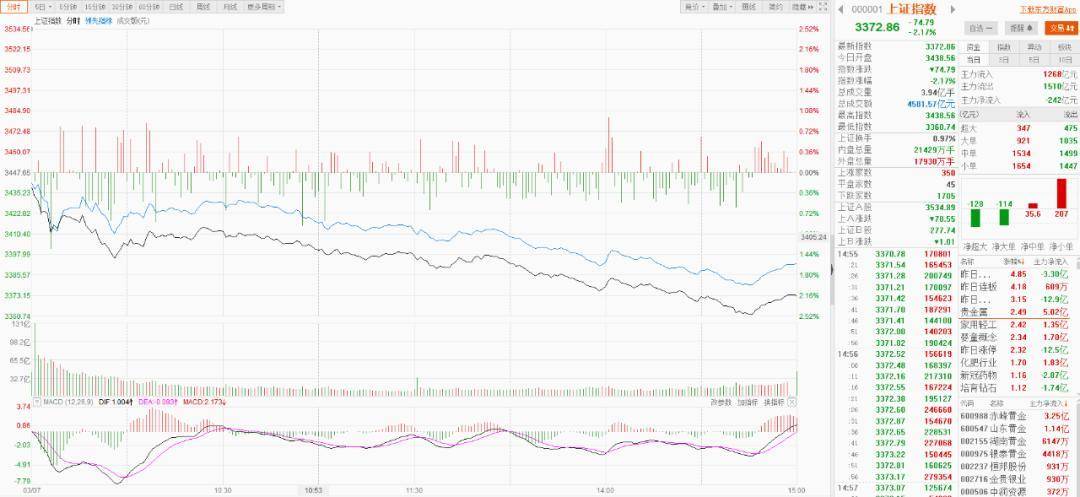This screenshot has width=1080, height=497.
Task: Open the 复权 dropdown in chart toolbar
Action: click(x=694, y=7)
